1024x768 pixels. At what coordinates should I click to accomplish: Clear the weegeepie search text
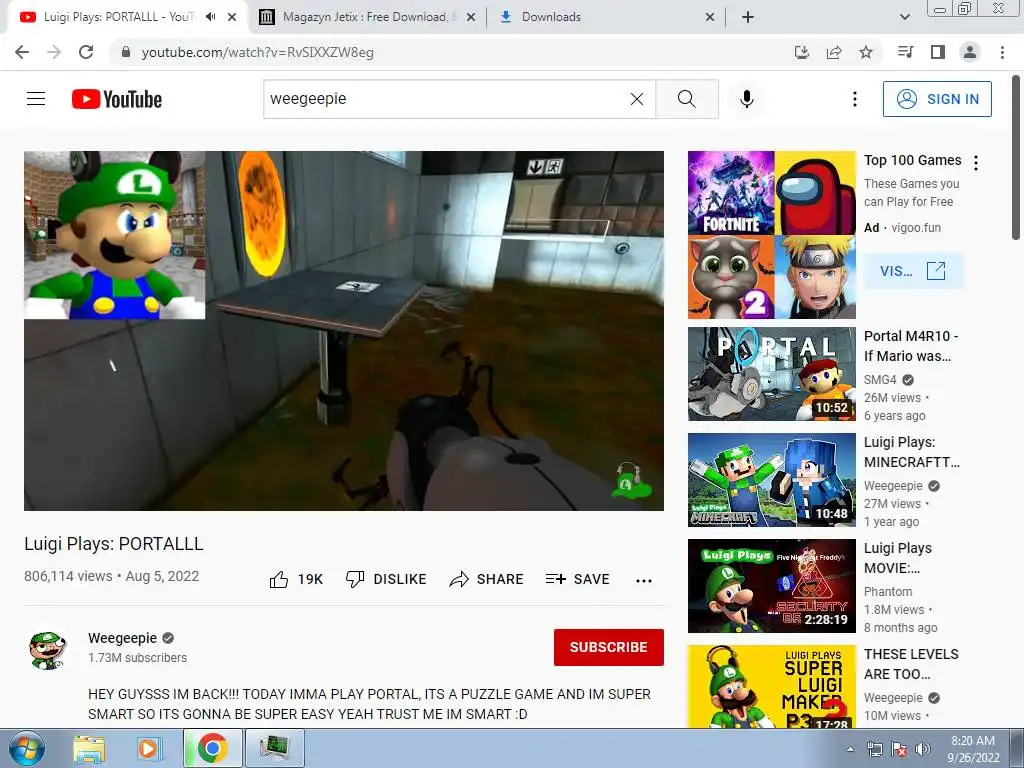coord(637,99)
